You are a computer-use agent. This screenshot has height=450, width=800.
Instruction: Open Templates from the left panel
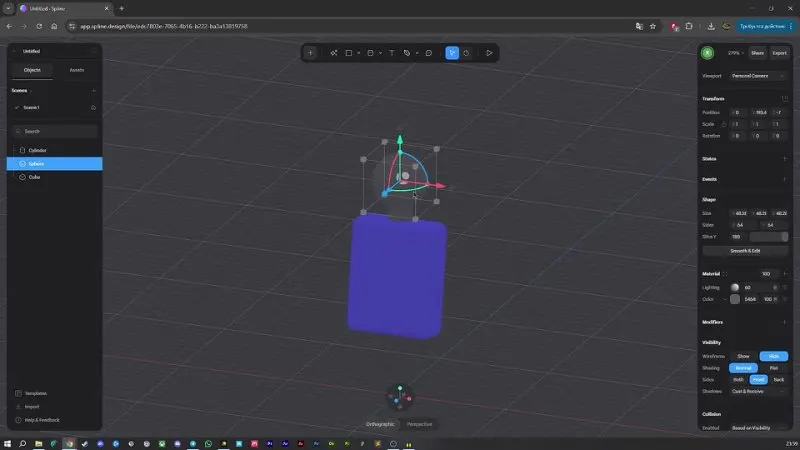point(32,393)
